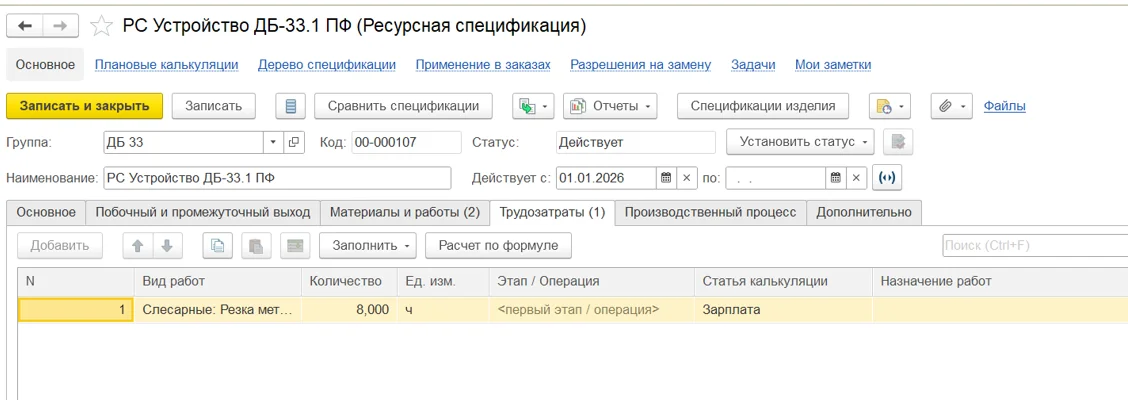The width and height of the screenshot is (1128, 400).
Task: Click the Добавить button
Action: (x=60, y=245)
